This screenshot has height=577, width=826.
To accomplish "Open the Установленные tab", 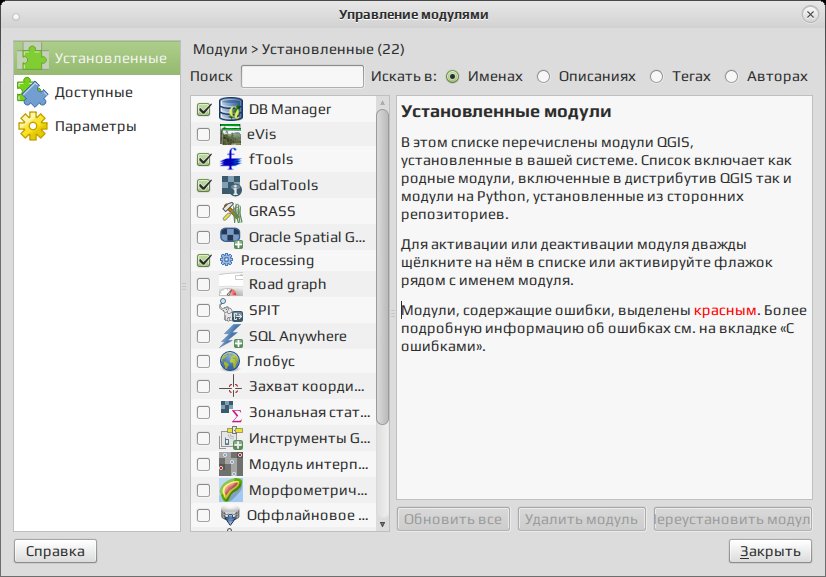I will [x=97, y=57].
